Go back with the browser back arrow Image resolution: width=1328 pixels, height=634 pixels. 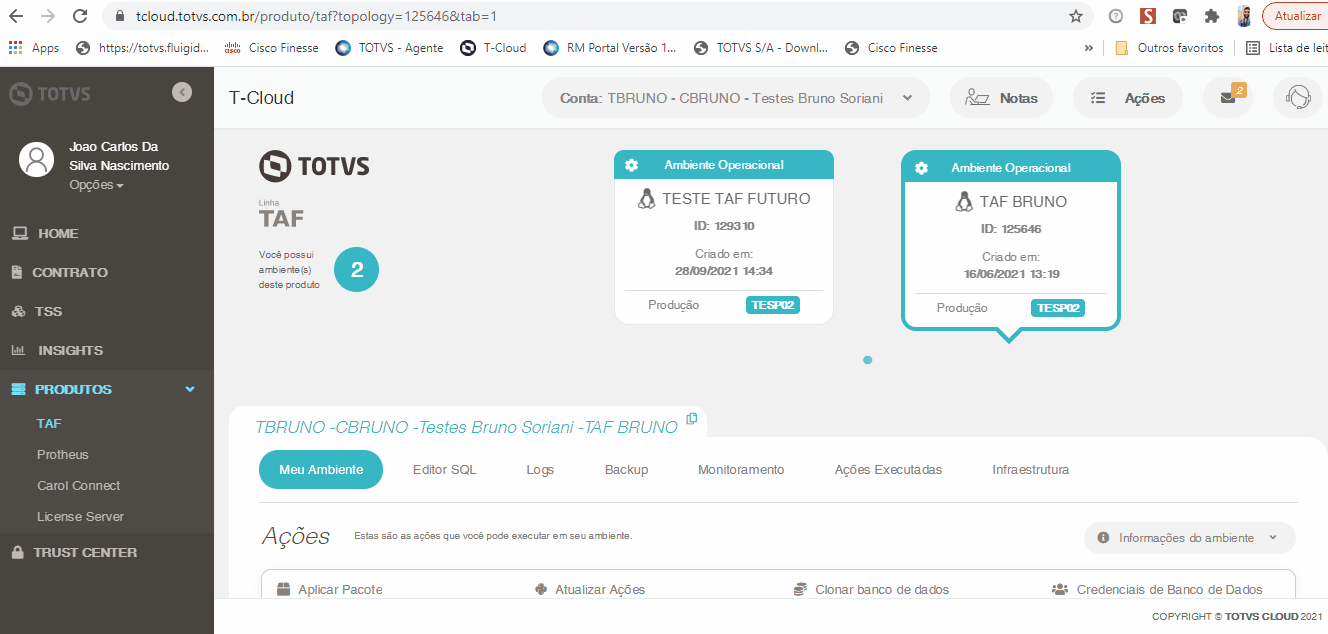pos(17,16)
